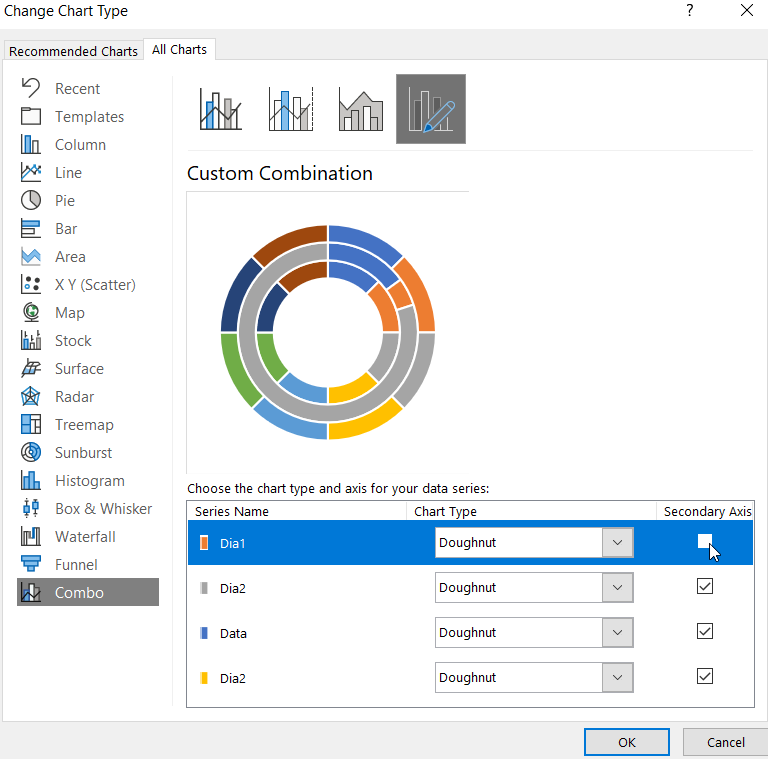Choose the Stacked Area - Clustered Column icon
The width and height of the screenshot is (768, 759).
coord(361,109)
